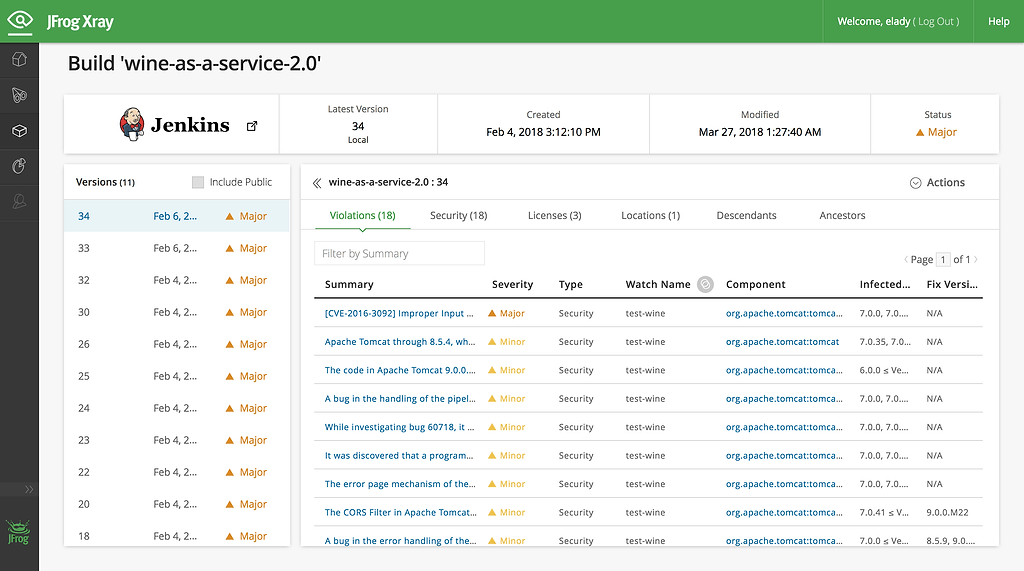Open the Watches binoculars sidebar icon
The image size is (1024, 571).
coord(20,95)
